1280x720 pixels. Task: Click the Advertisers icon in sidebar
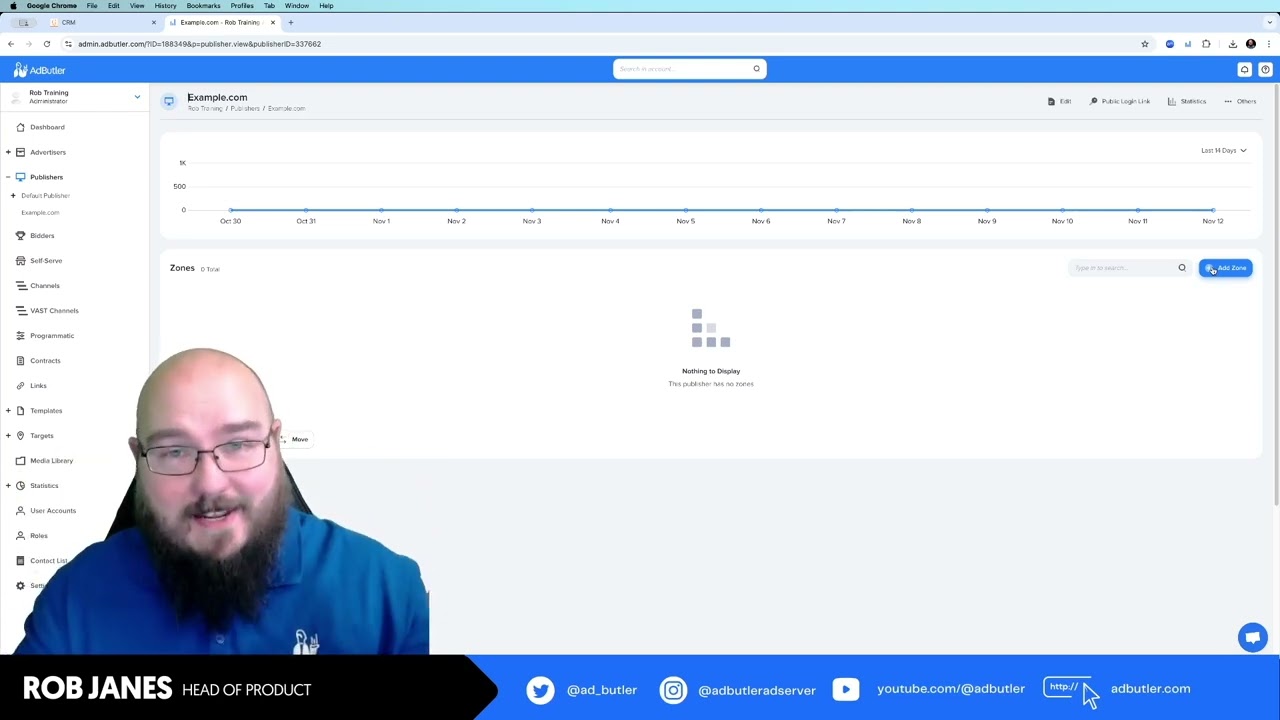pyautogui.click(x=20, y=152)
